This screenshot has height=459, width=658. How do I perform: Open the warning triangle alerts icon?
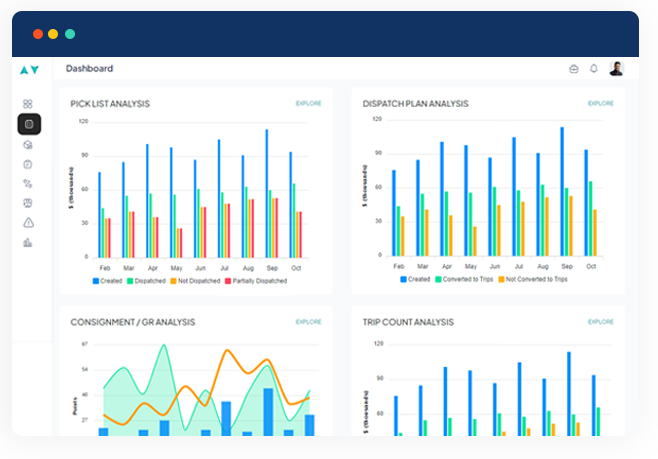tap(28, 222)
